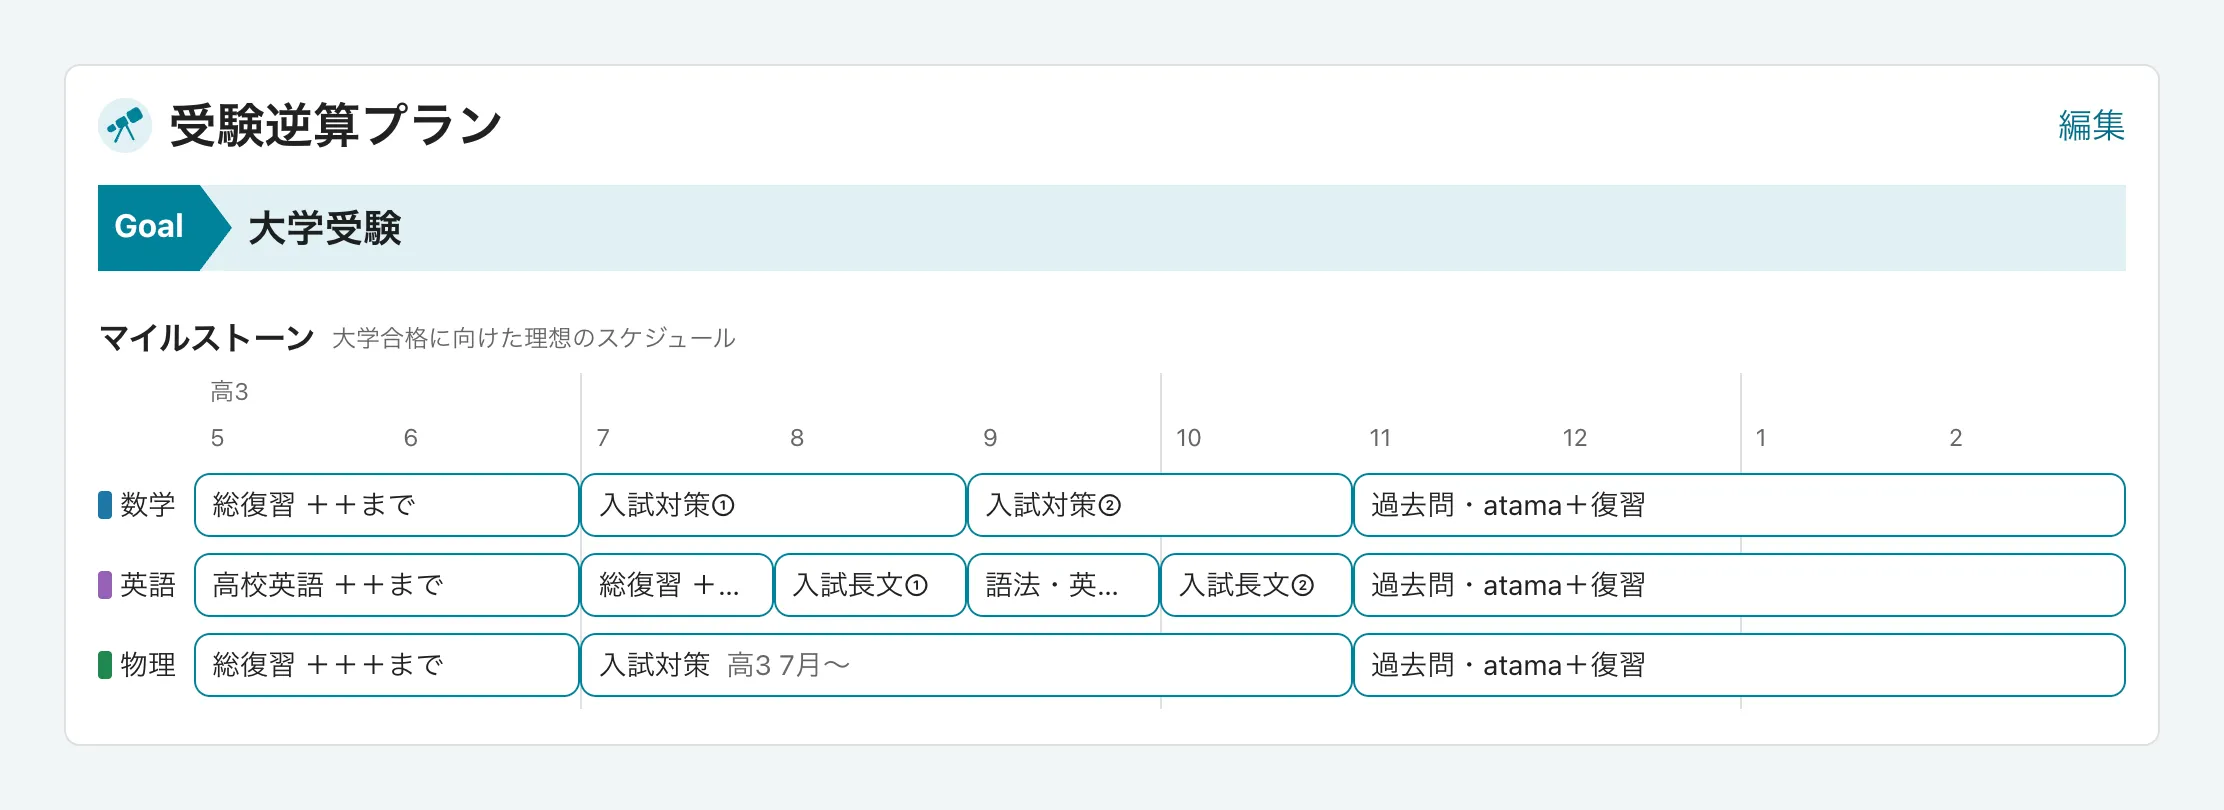Screen dimensions: 2224x810
Task: Click the purple subject marker next to 英語
Action: [103, 585]
